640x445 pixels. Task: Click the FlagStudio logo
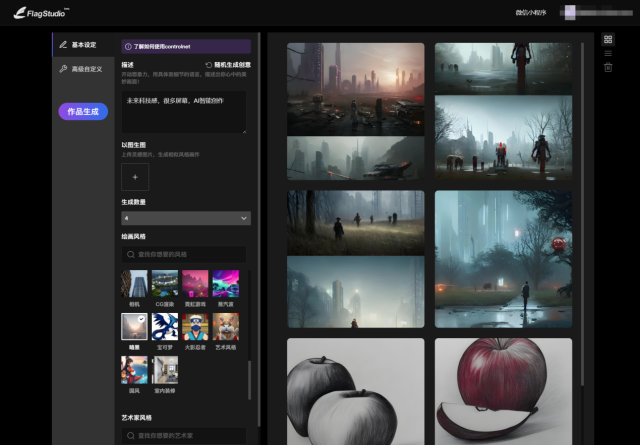tap(35, 13)
